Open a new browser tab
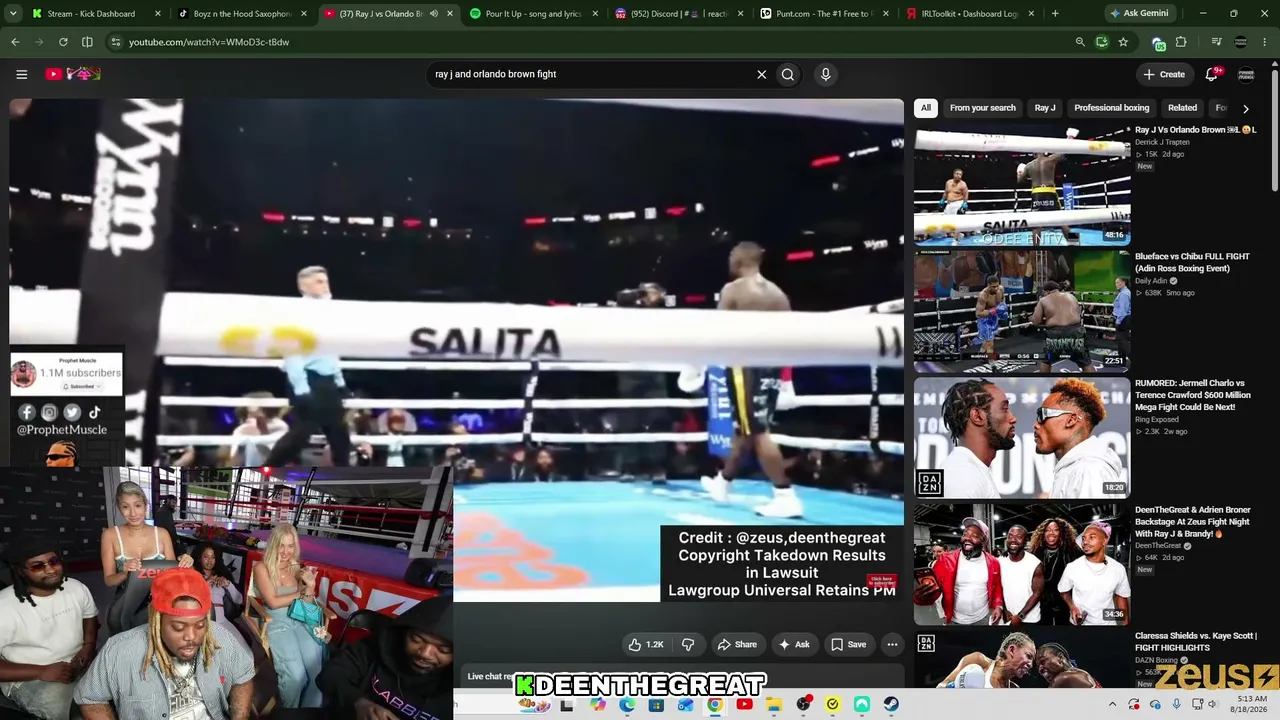1280x720 pixels. click(x=1055, y=14)
